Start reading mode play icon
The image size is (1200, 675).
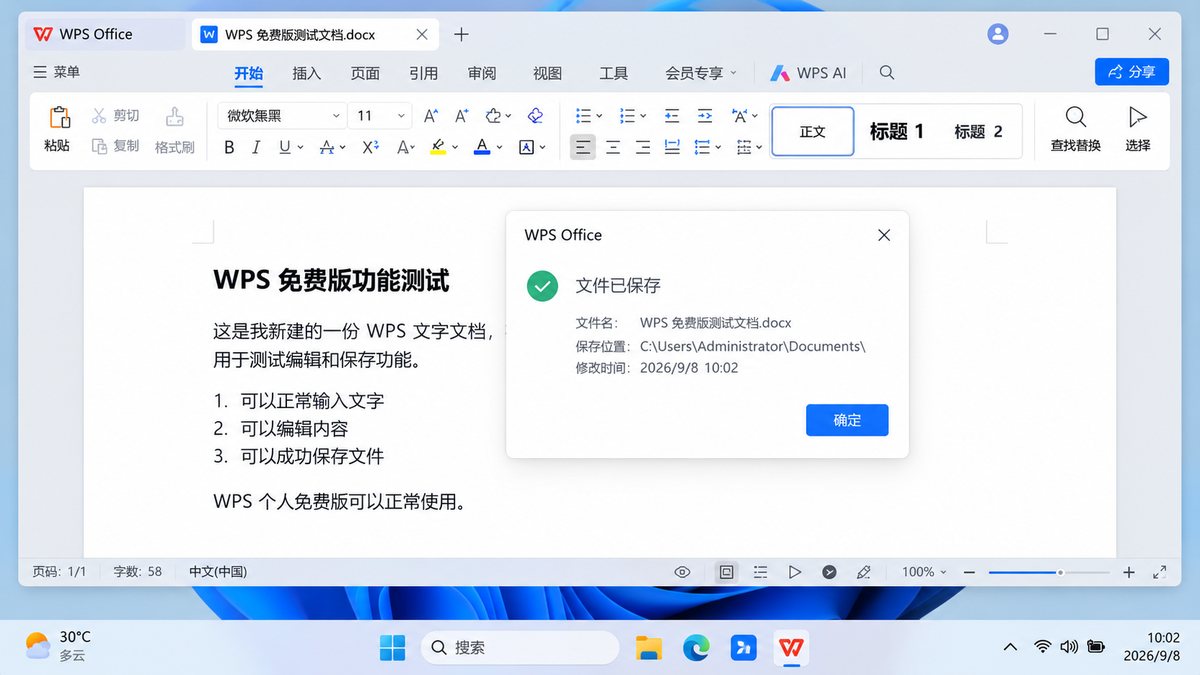click(x=795, y=572)
